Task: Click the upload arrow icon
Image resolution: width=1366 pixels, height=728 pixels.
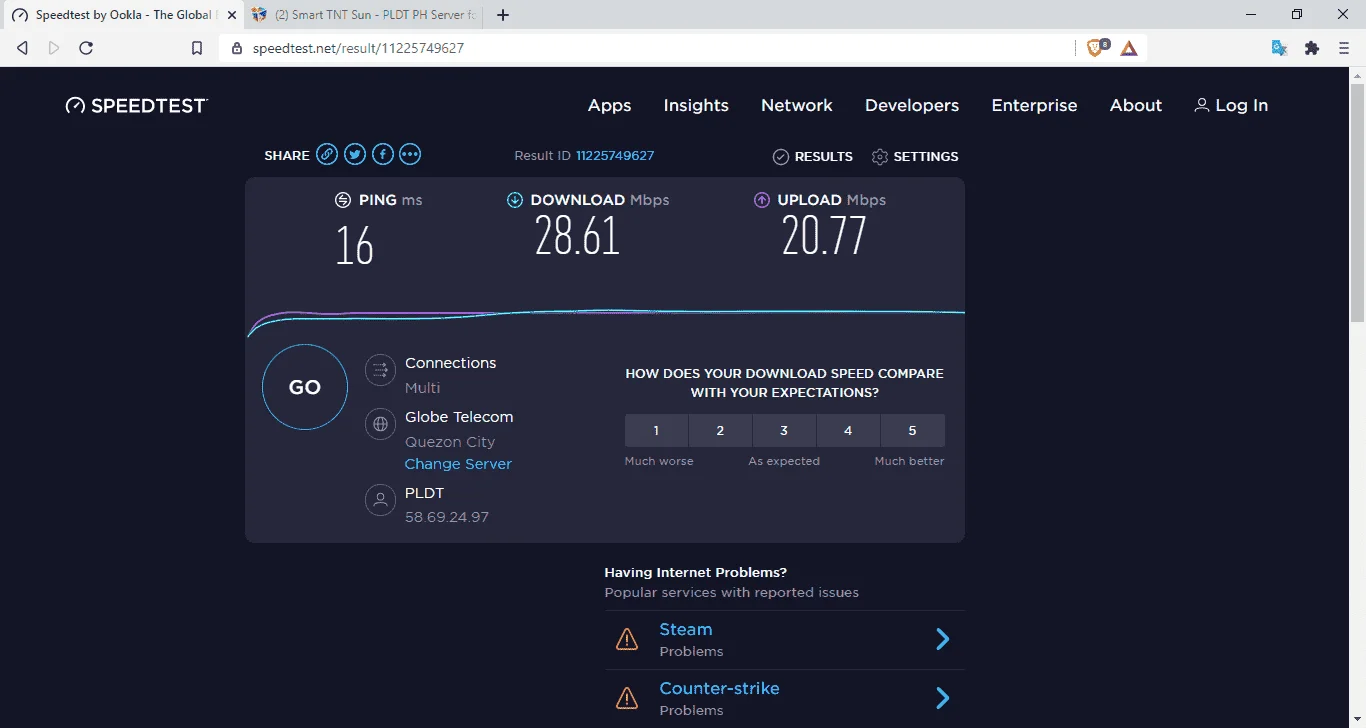Action: [x=762, y=200]
